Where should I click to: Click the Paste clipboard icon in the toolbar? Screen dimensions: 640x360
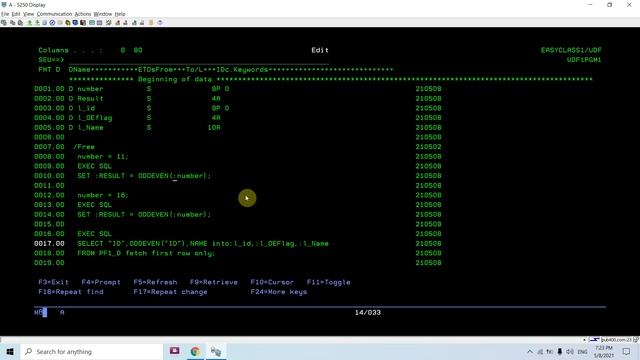click(x=20, y=23)
